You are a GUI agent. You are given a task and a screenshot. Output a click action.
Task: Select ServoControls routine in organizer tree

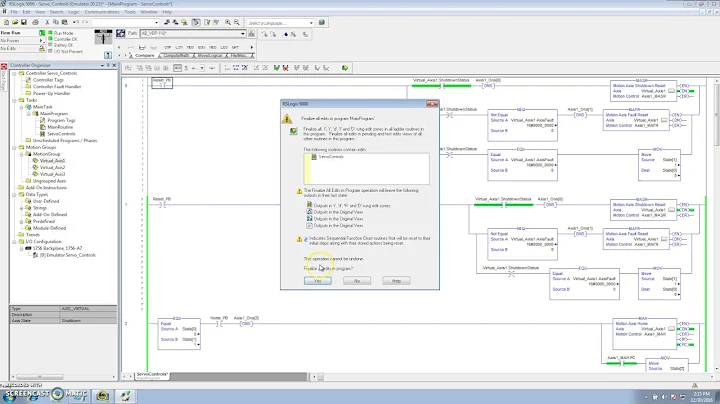tap(61, 134)
